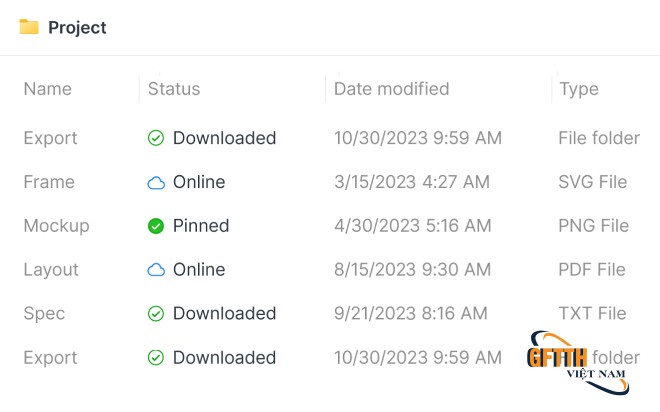Screen dimensions: 660x412
Task: Click the yellow Project folder icon
Action: pyautogui.click(x=29, y=27)
